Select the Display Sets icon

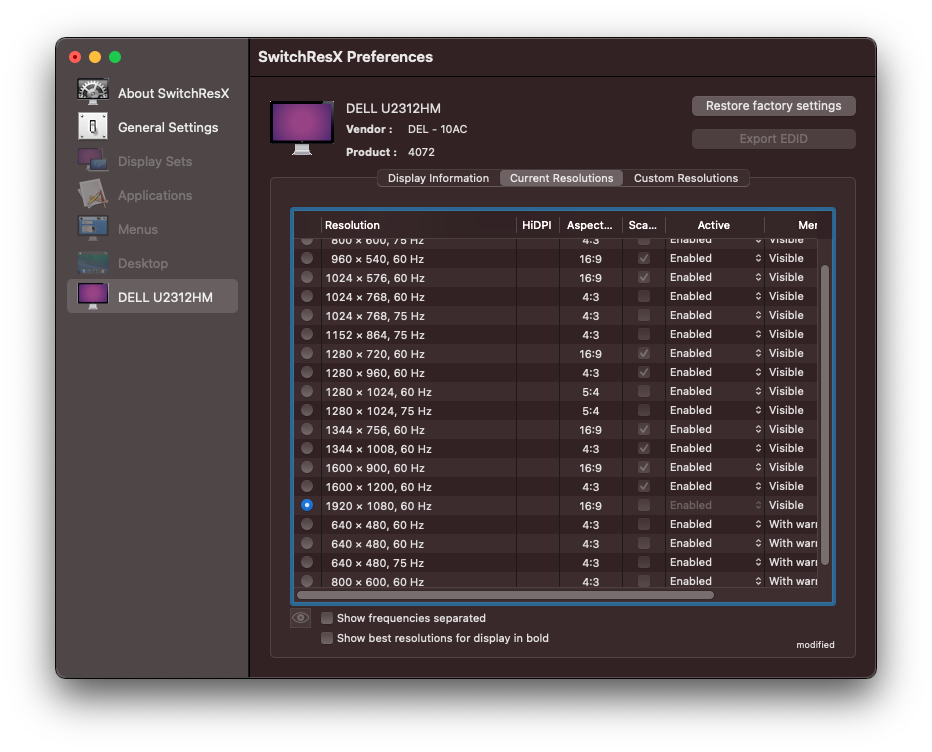pyautogui.click(x=93, y=160)
